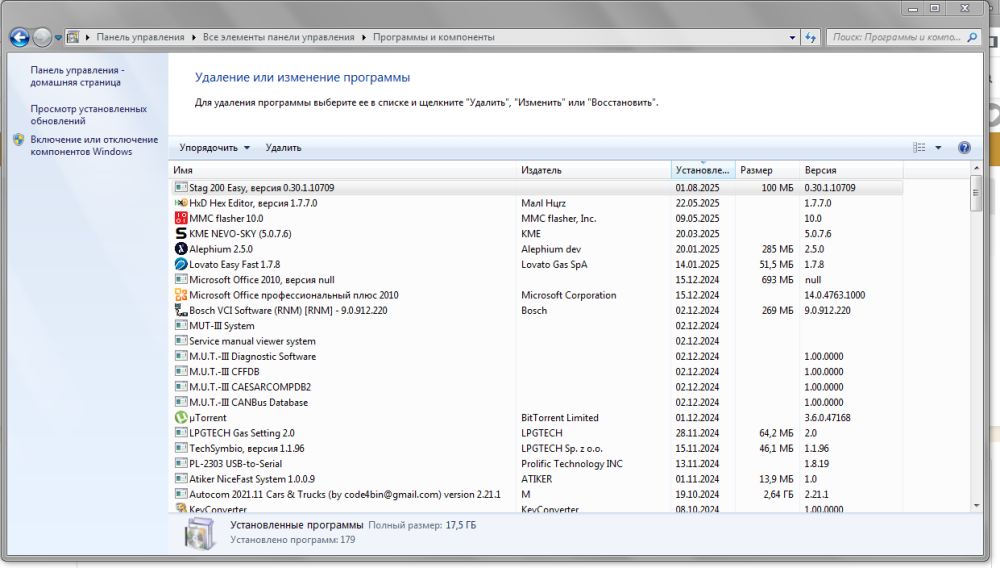Image resolution: width=1000 pixels, height=568 pixels.
Task: Sort list by the Установлено column header
Action: pos(703,170)
